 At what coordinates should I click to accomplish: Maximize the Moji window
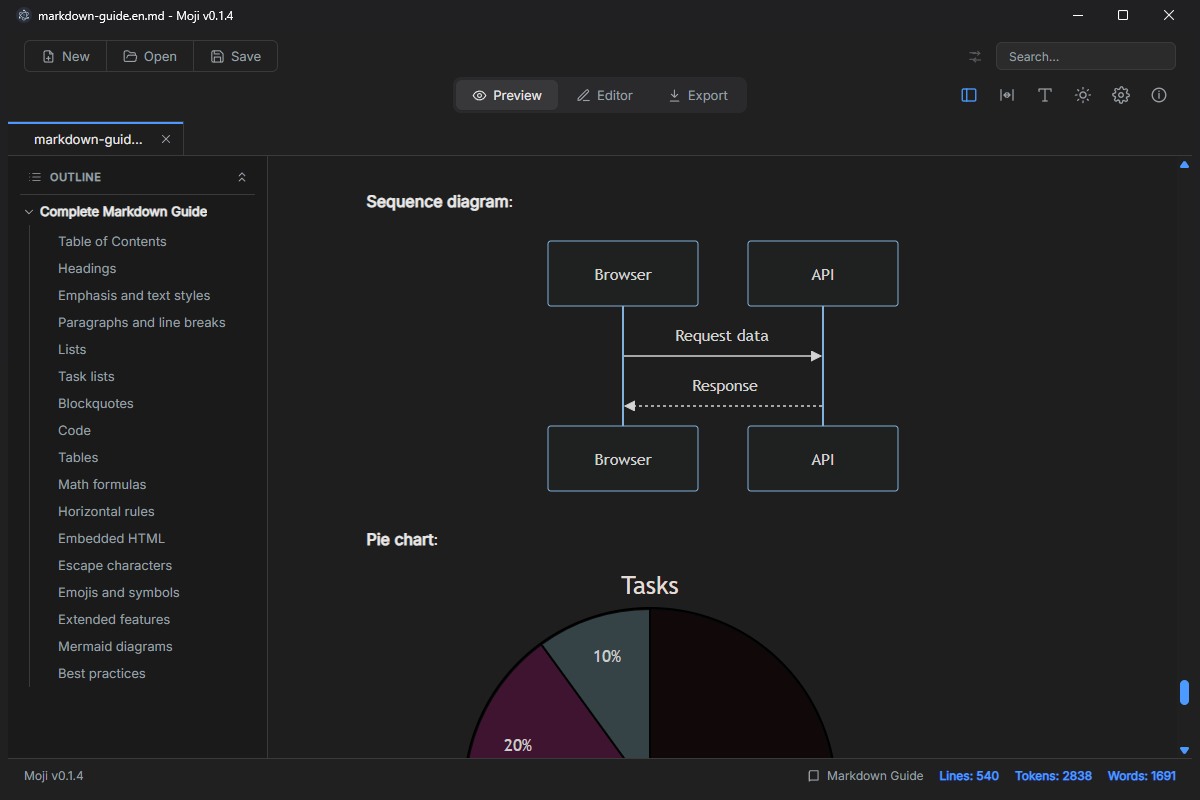(x=1123, y=15)
